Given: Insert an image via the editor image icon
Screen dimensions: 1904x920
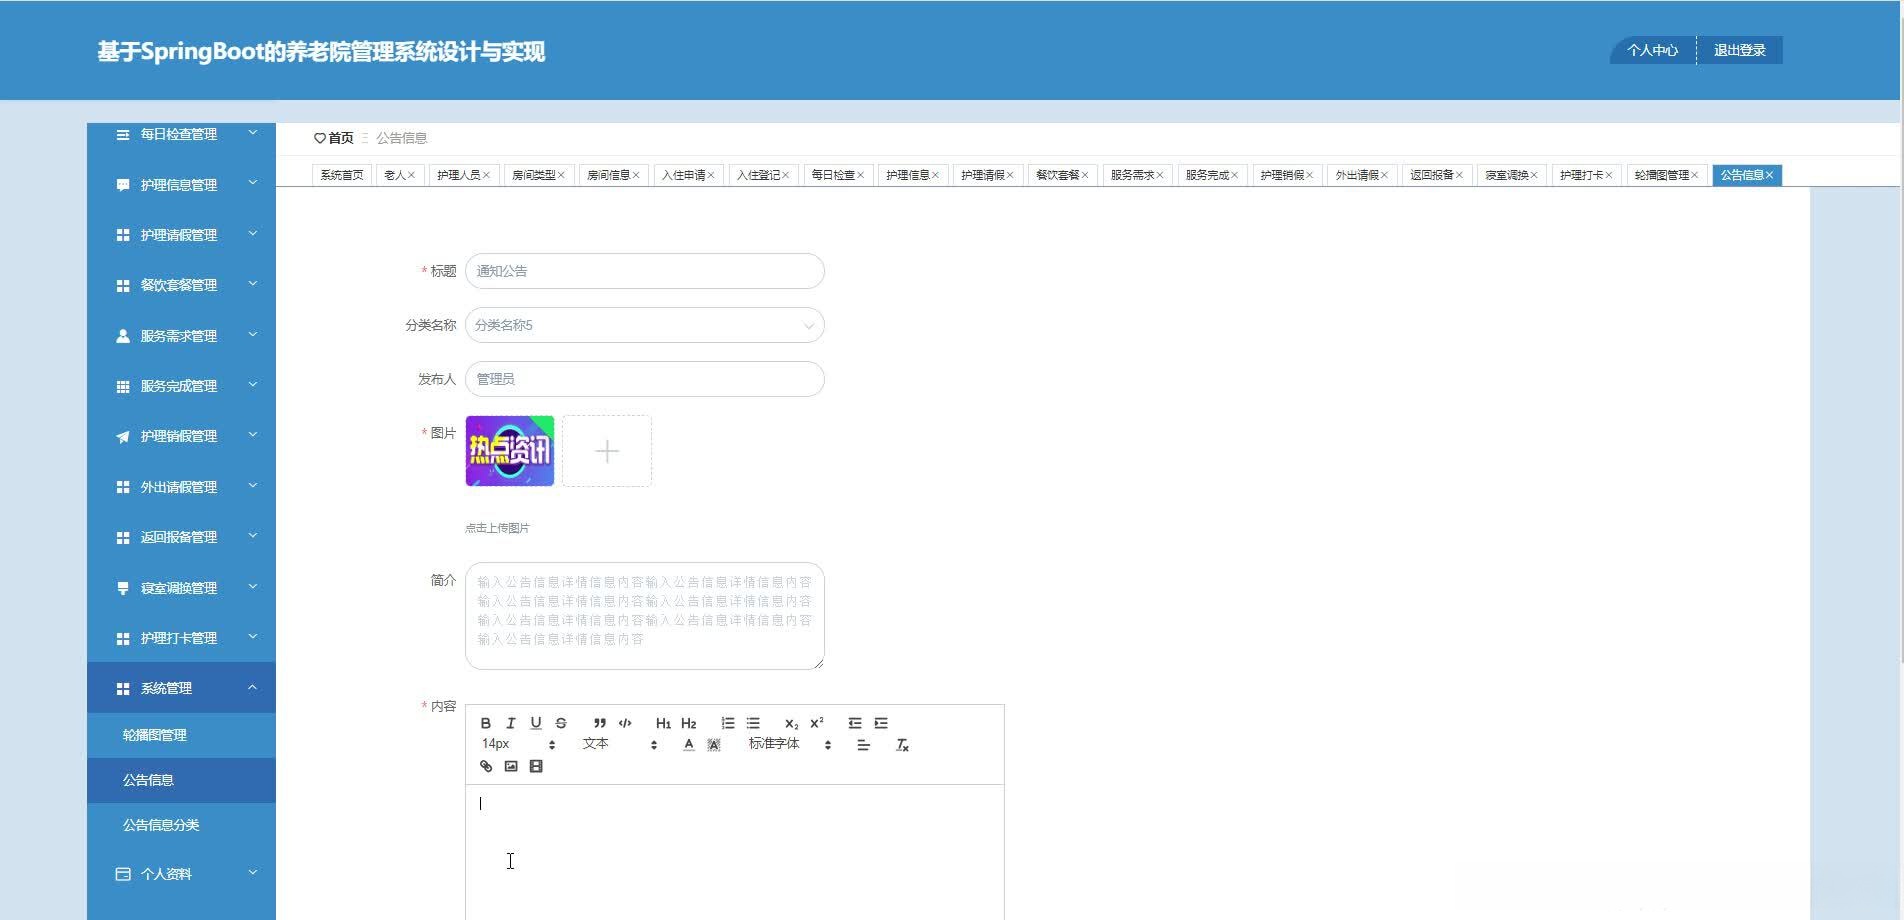Looking at the screenshot, I should [x=511, y=766].
